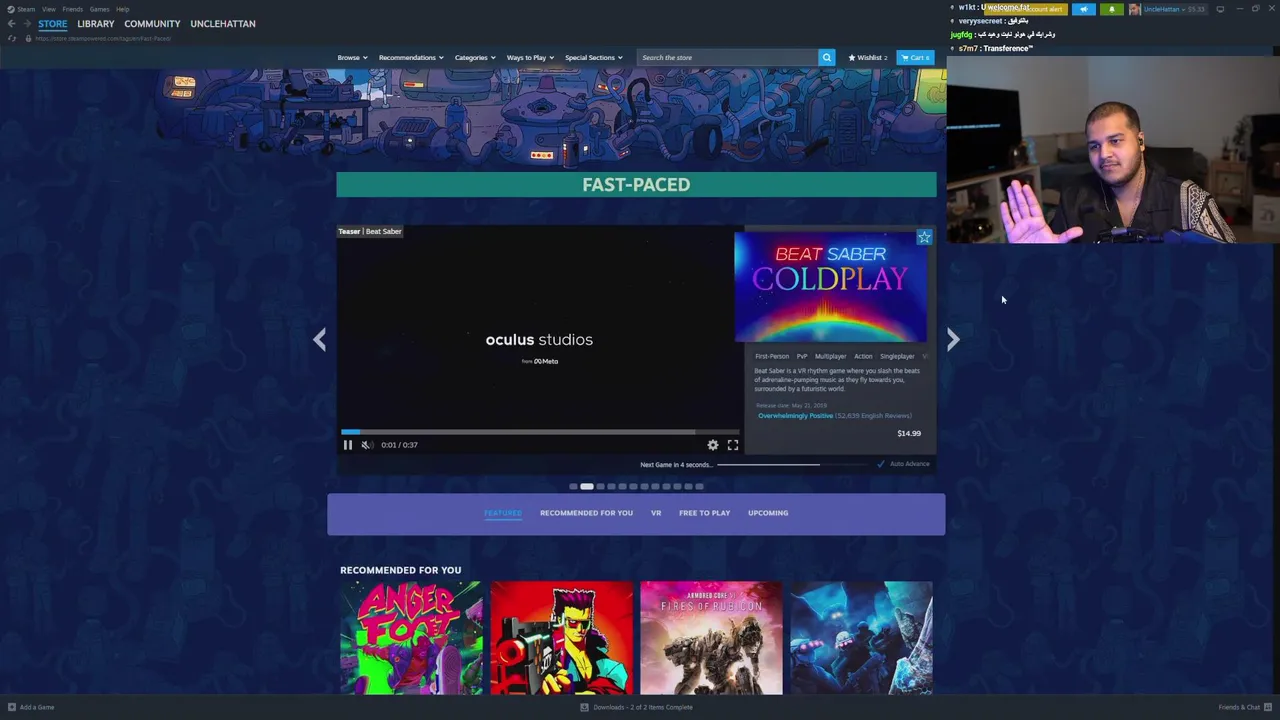
Task: Click the store URL address text
Action: [x=103, y=38]
